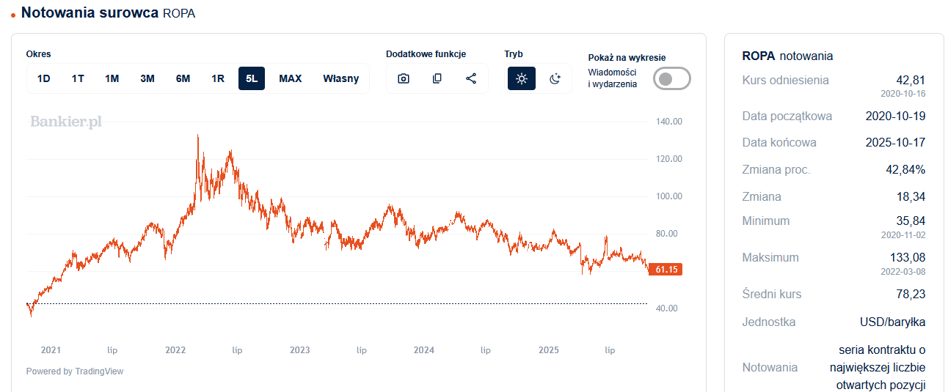Choose the 3M time range
This screenshot has height=392, width=948.
147,79
